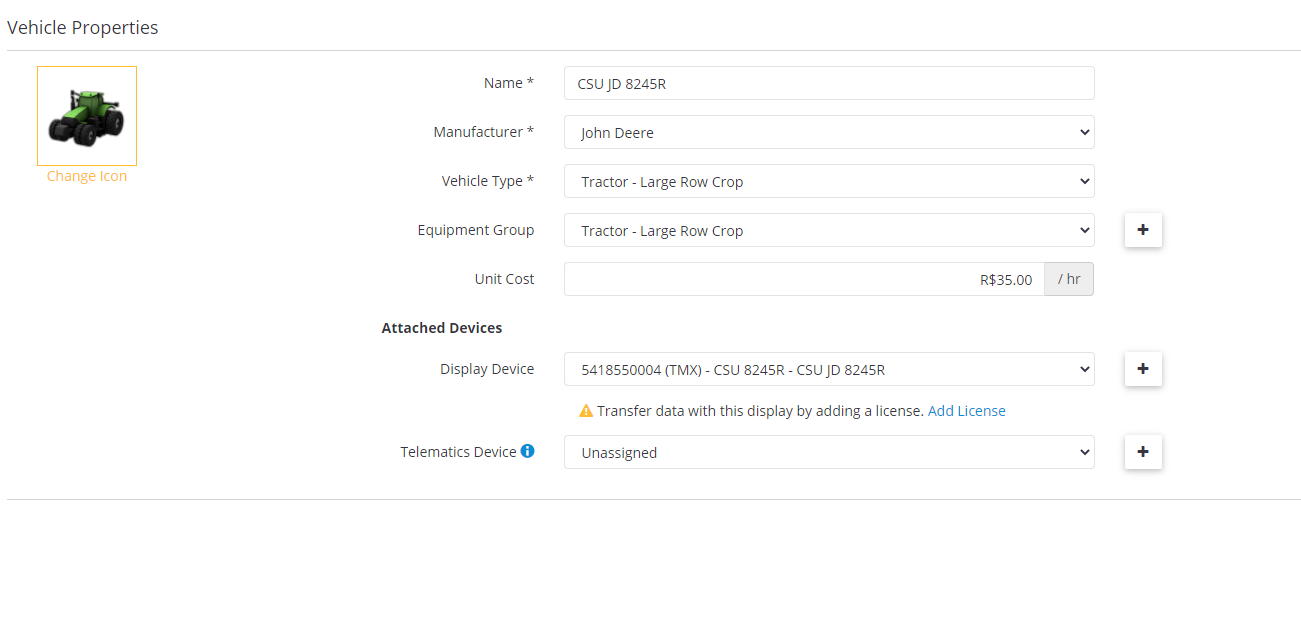This screenshot has width=1301, height=637.
Task: Click the green tractor vehicle icon
Action: [87, 116]
